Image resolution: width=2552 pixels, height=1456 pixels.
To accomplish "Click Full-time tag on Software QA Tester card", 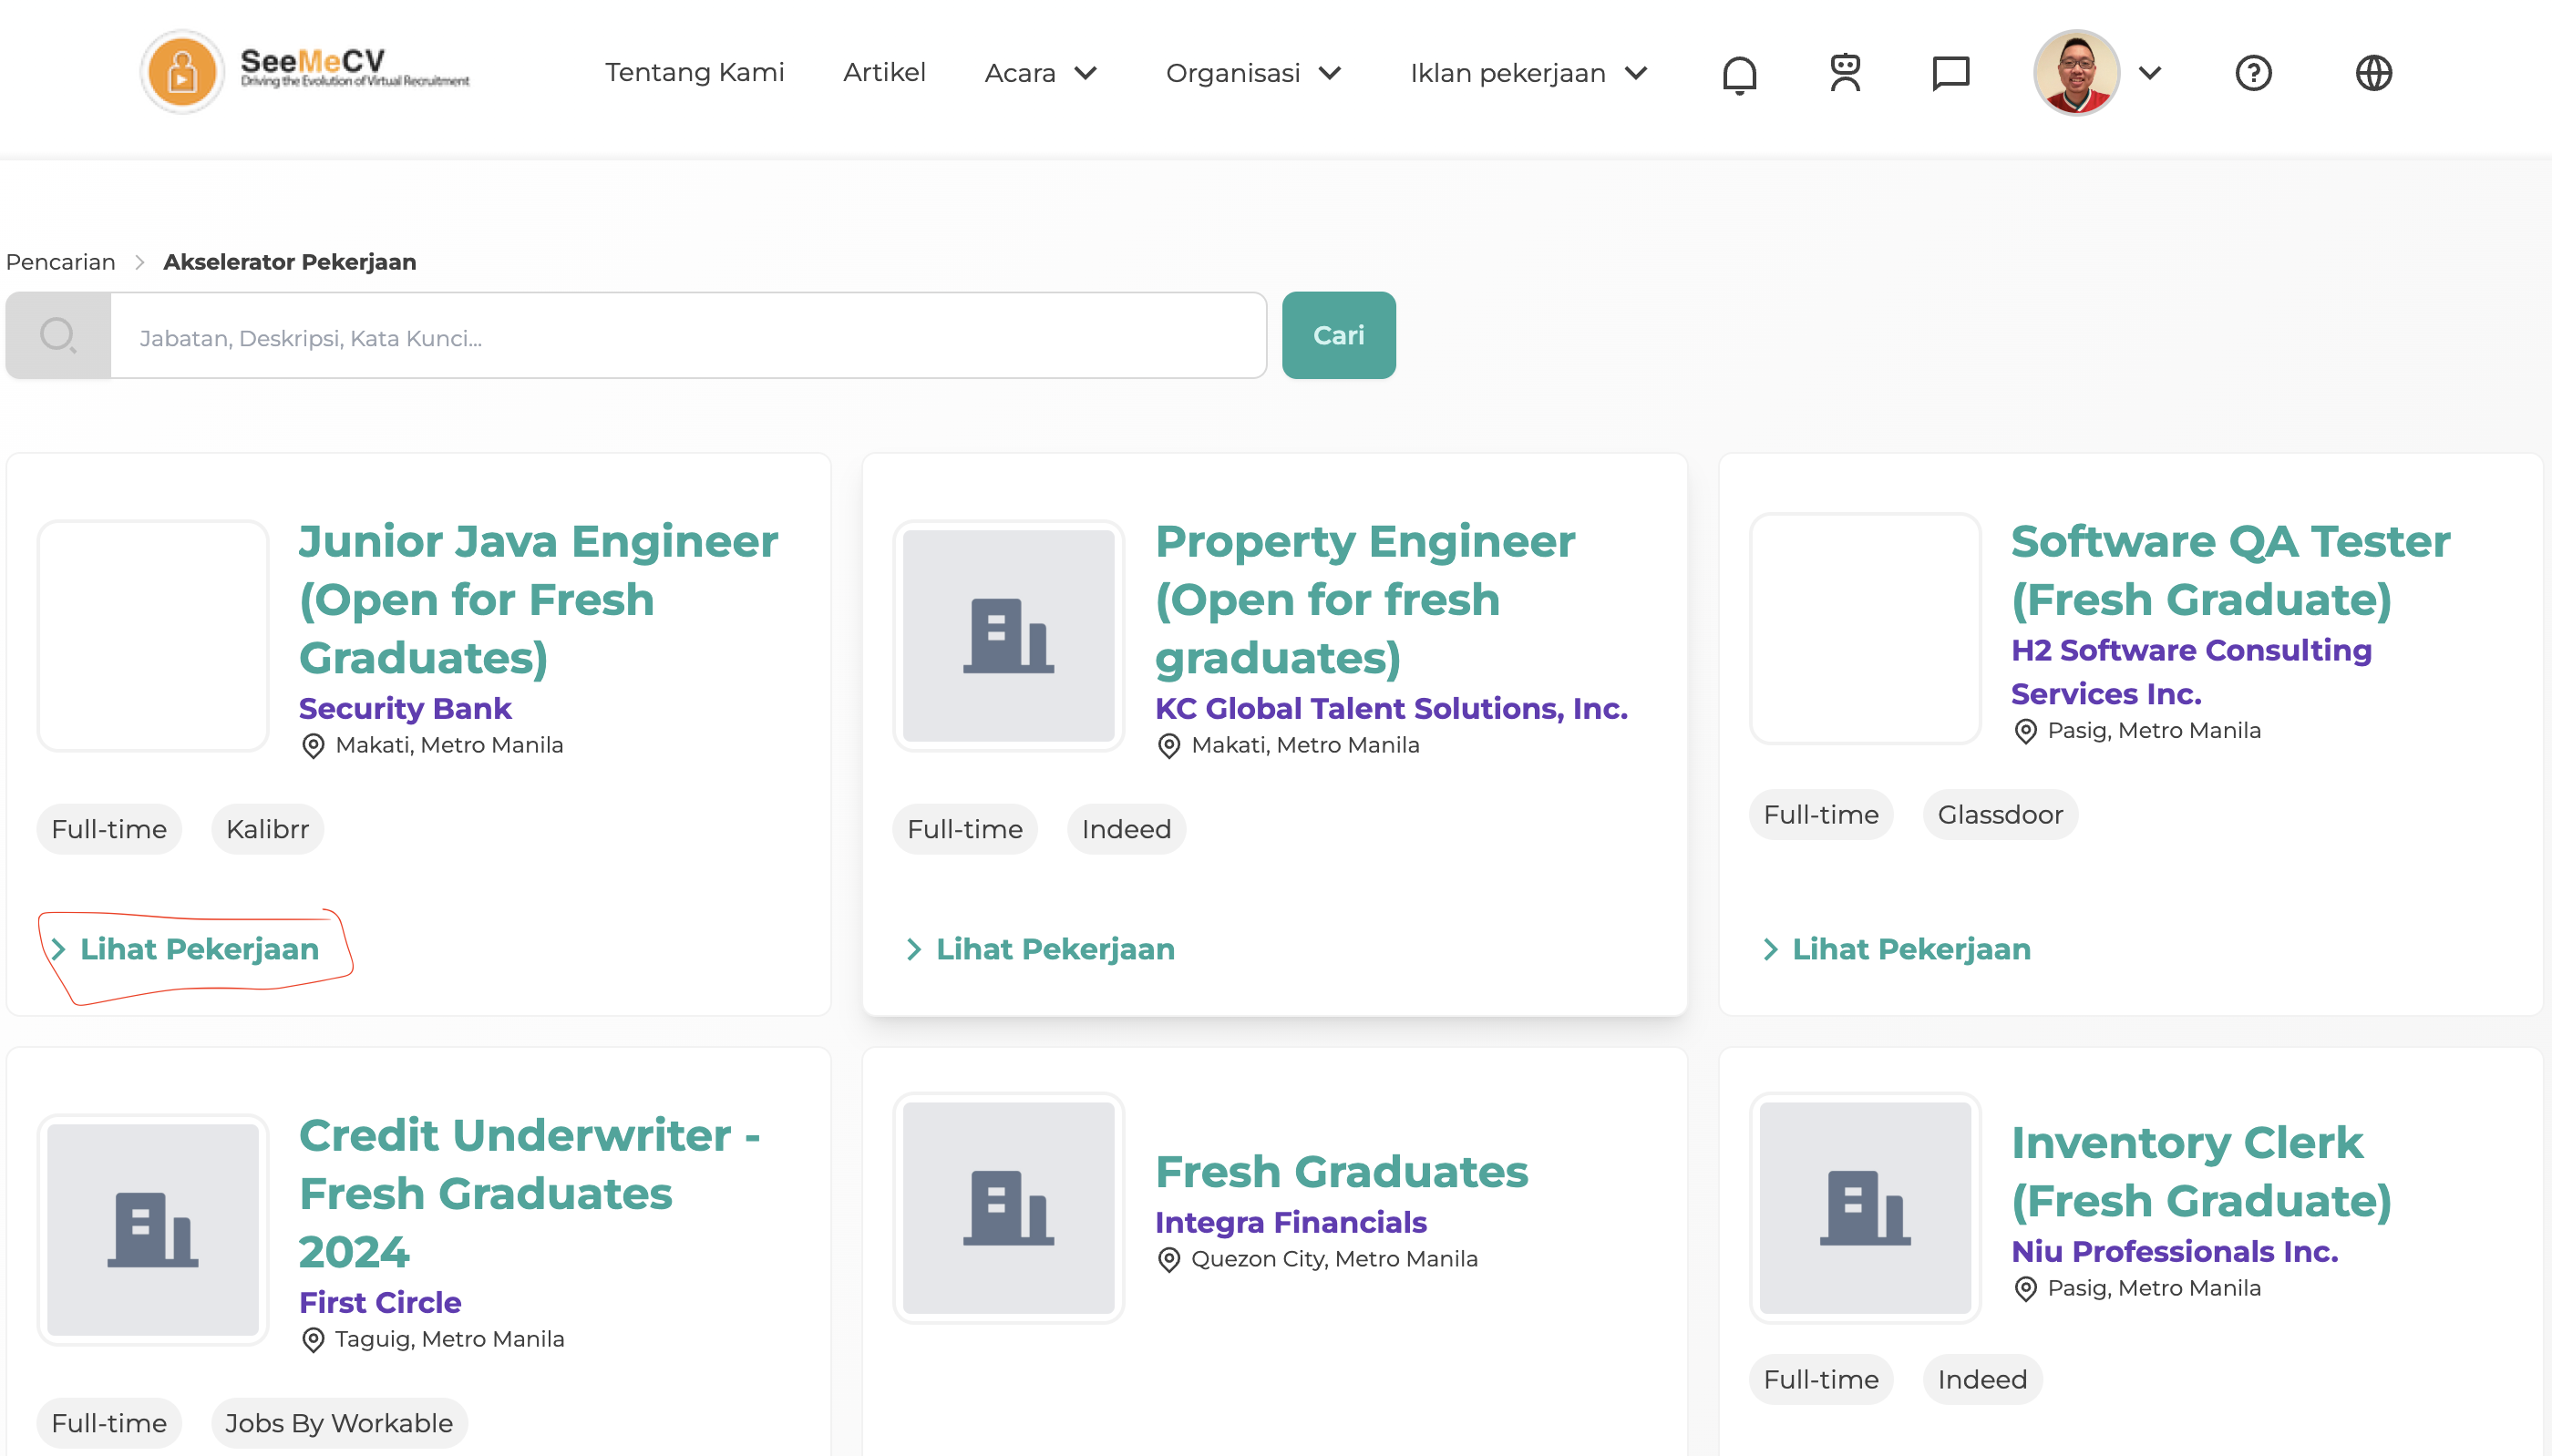I will click(x=1821, y=815).
